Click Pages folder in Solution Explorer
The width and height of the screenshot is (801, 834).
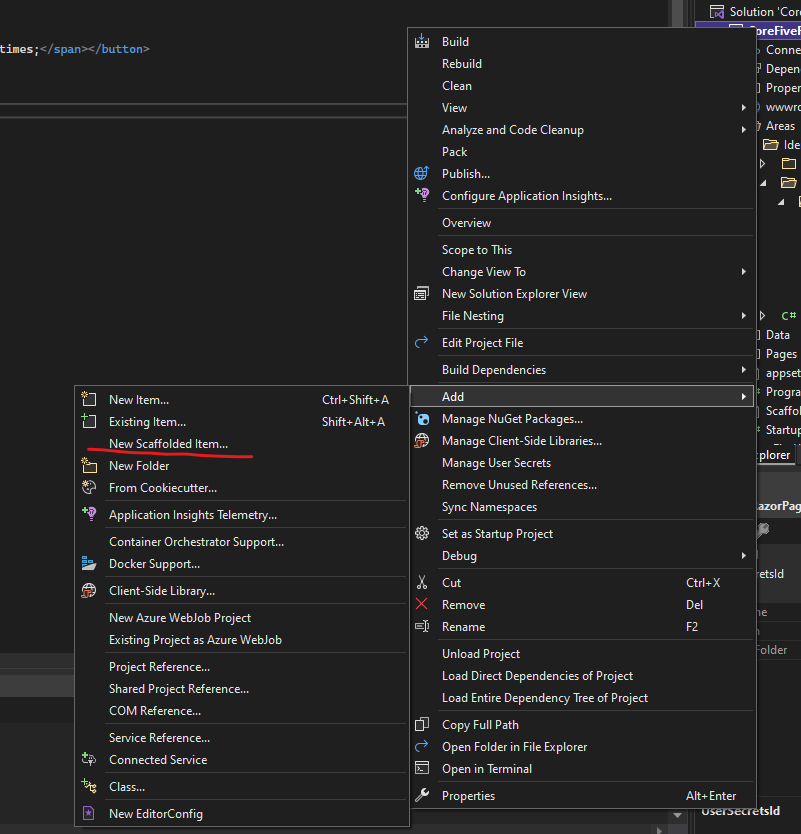[x=780, y=354]
